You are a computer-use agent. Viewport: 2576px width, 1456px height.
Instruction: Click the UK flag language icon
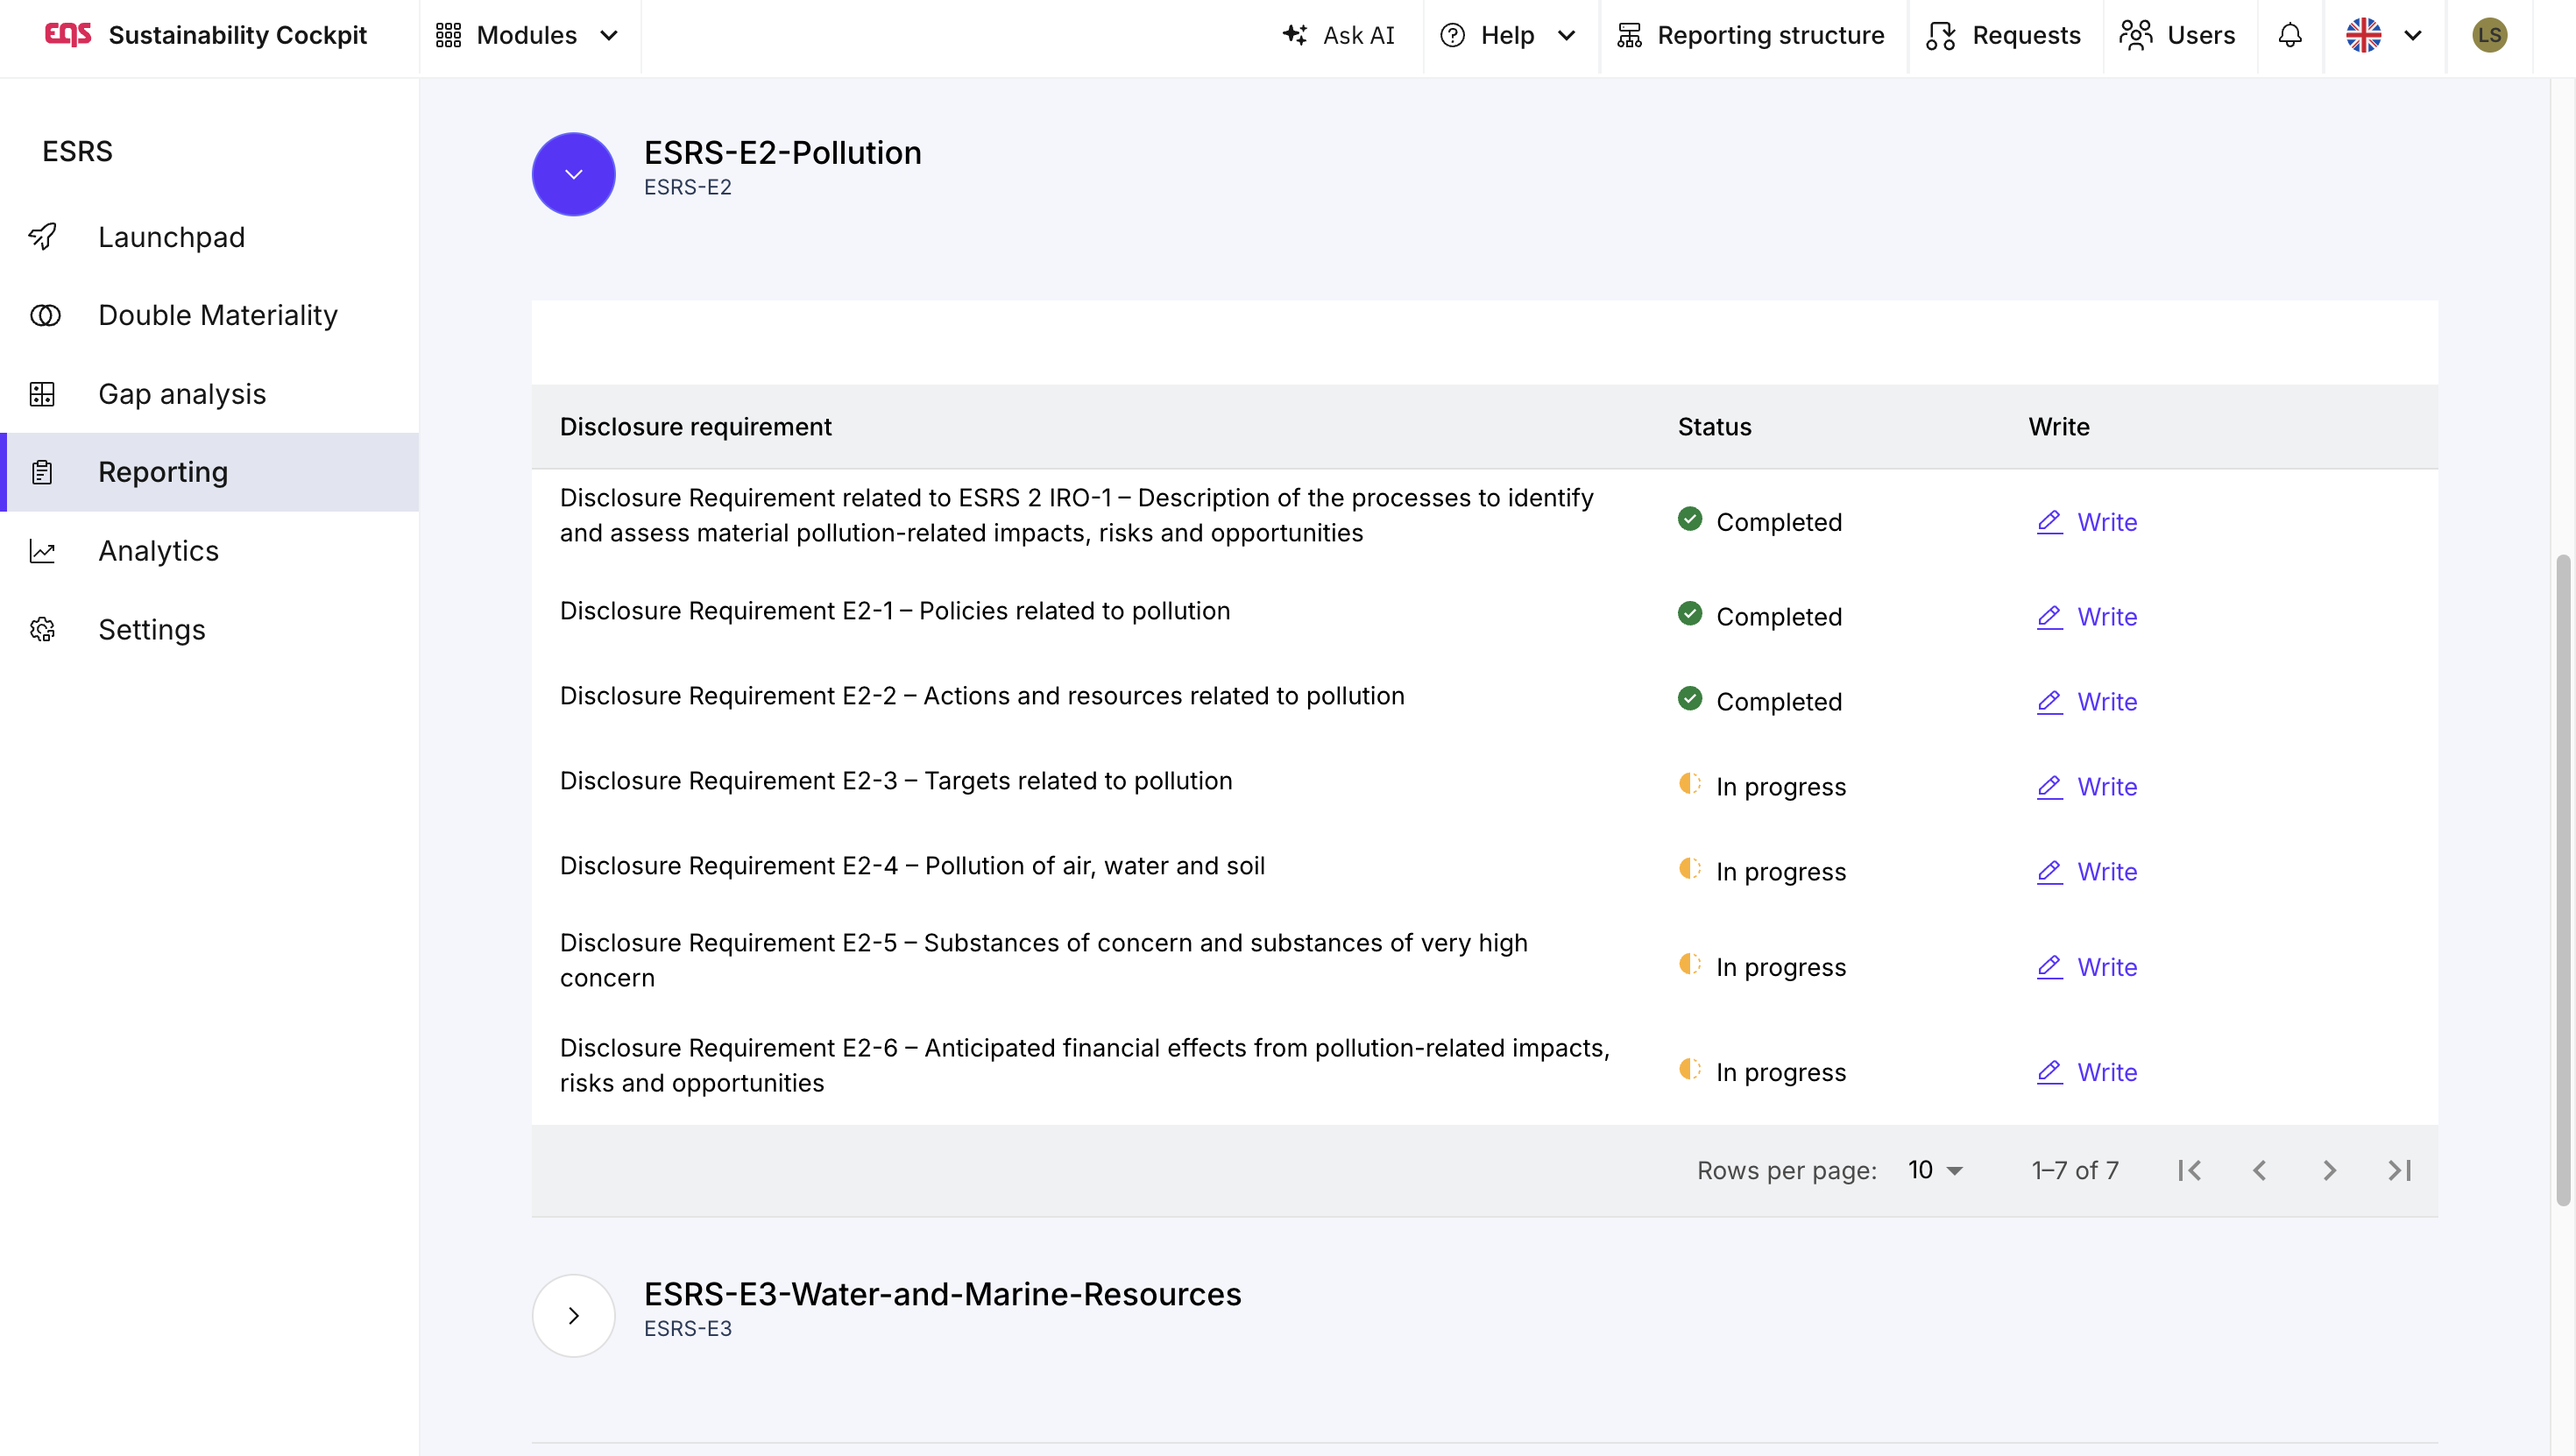[2364, 35]
